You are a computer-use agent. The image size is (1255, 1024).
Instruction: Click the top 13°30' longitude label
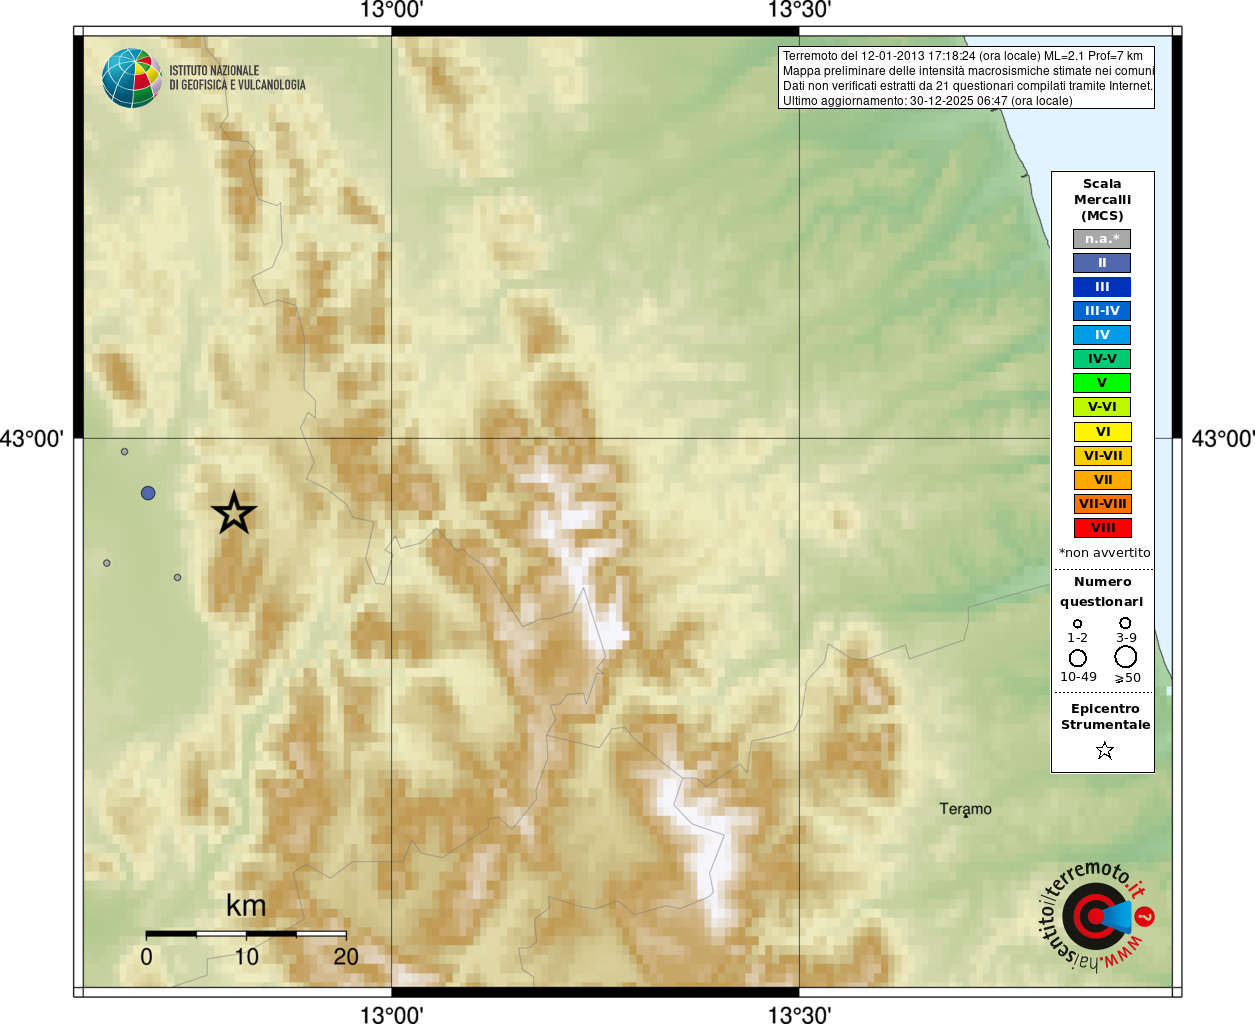pyautogui.click(x=799, y=11)
